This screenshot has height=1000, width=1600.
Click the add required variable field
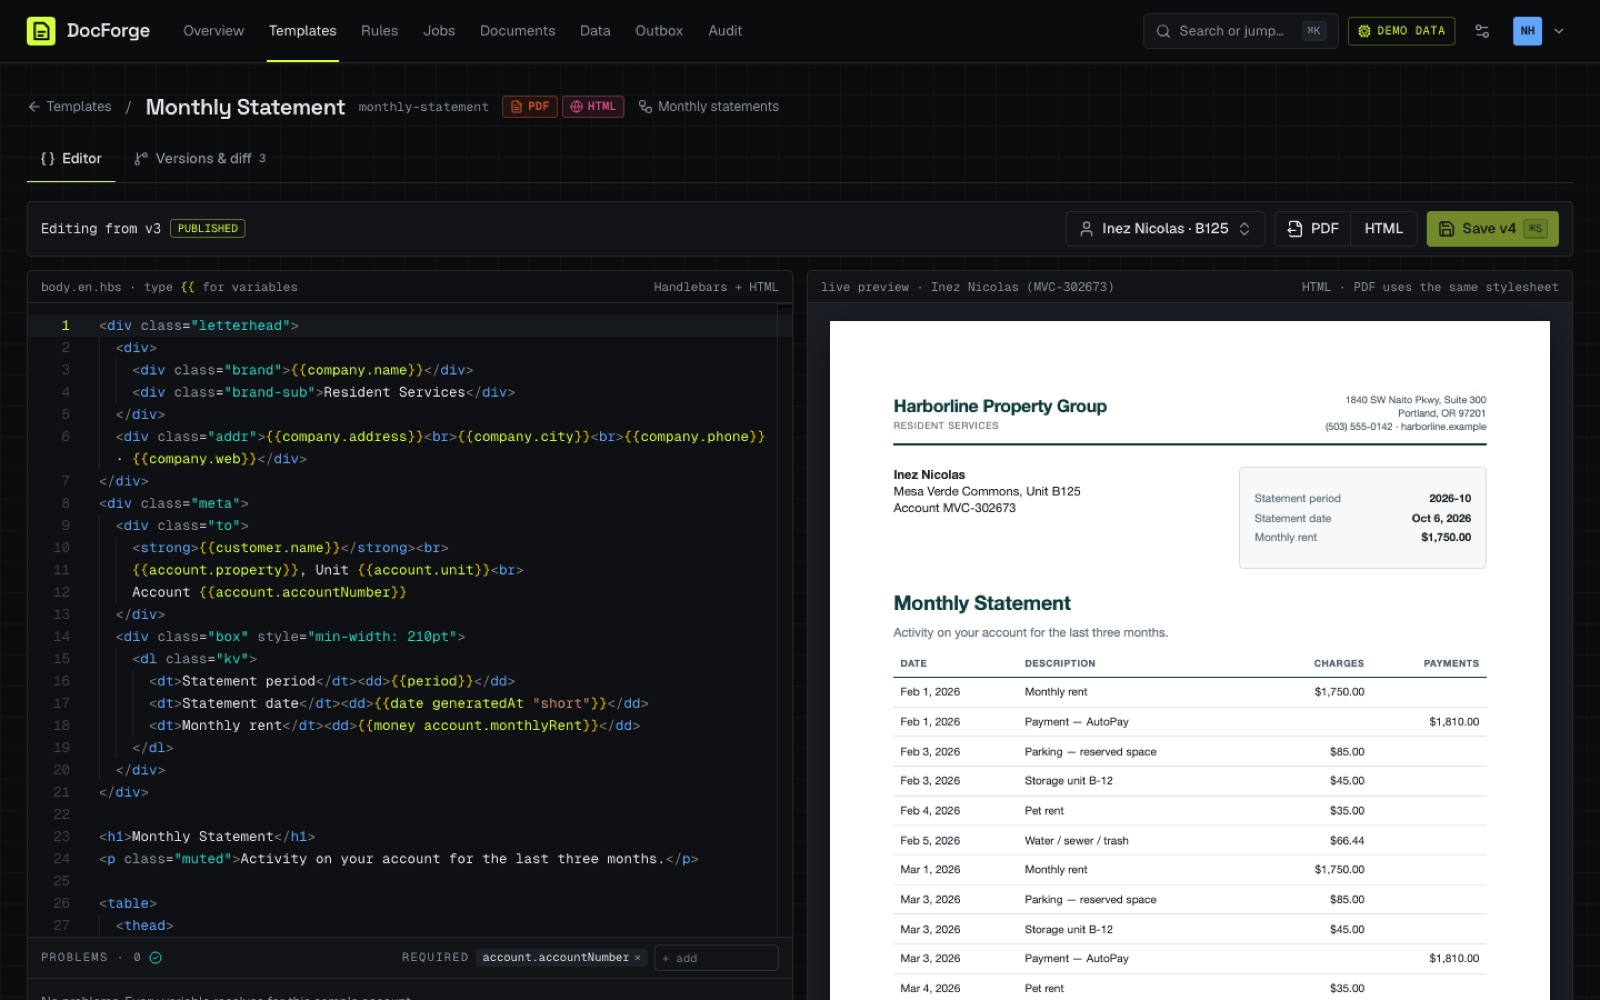coord(716,958)
